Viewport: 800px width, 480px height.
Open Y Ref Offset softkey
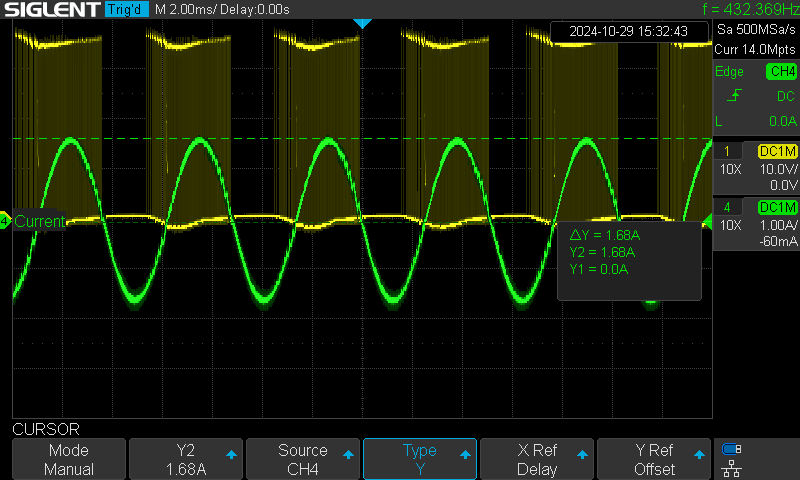(654, 459)
